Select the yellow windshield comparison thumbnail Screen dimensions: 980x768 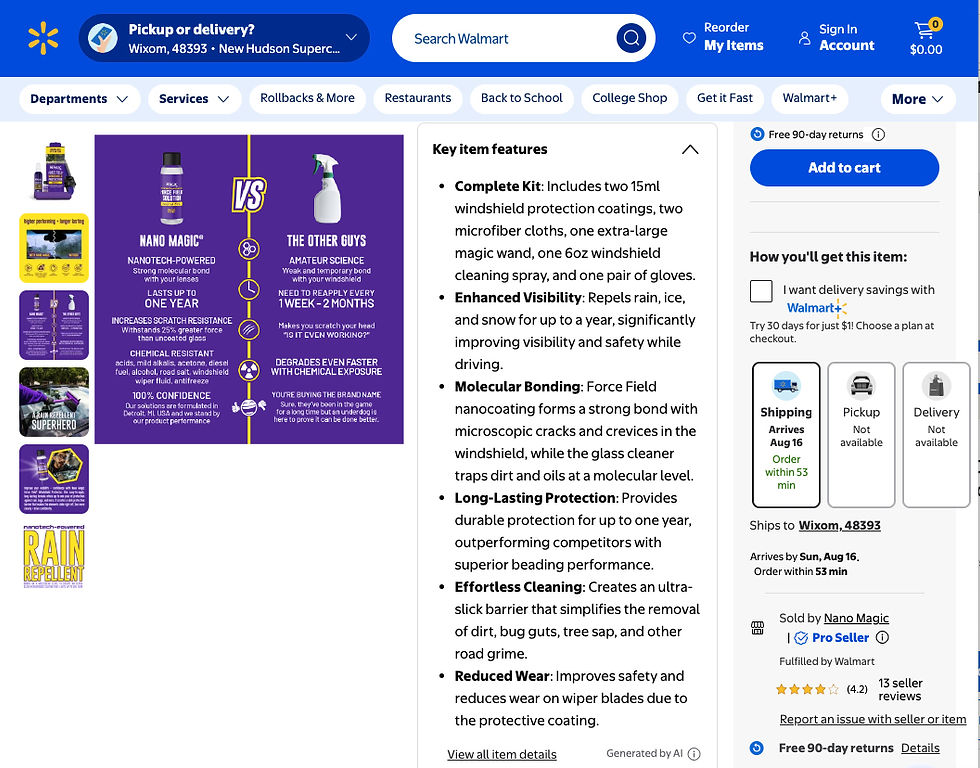click(54, 247)
